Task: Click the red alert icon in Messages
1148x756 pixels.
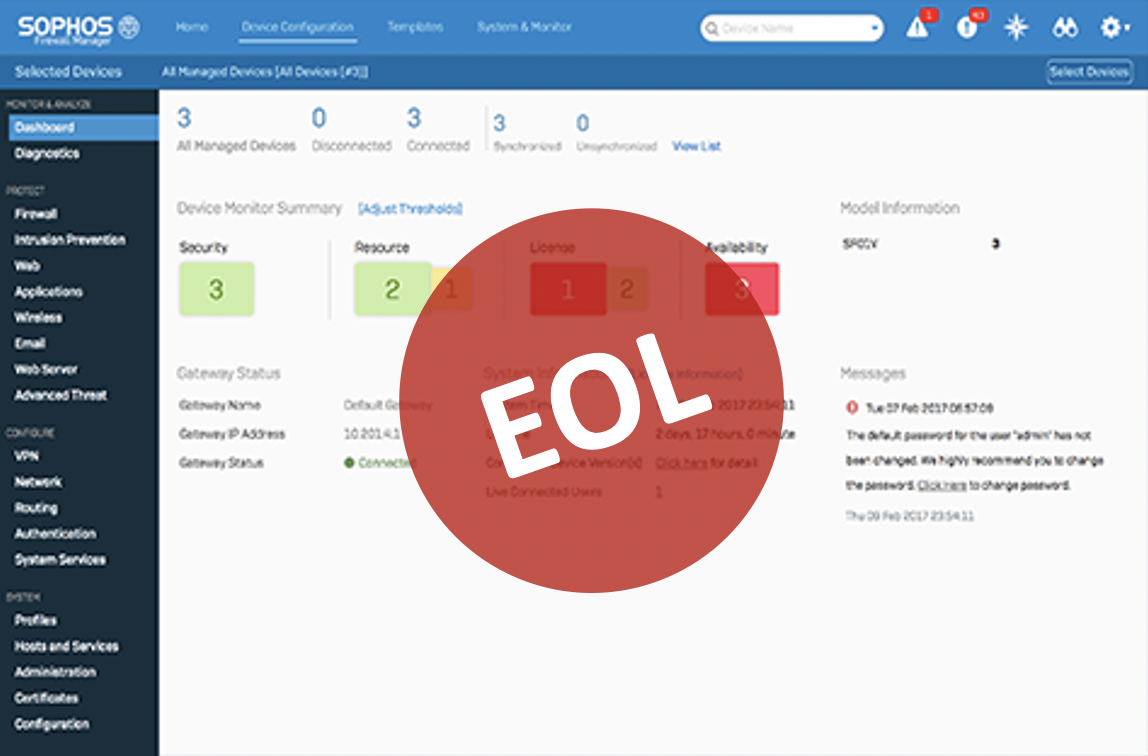Action: tap(852, 408)
